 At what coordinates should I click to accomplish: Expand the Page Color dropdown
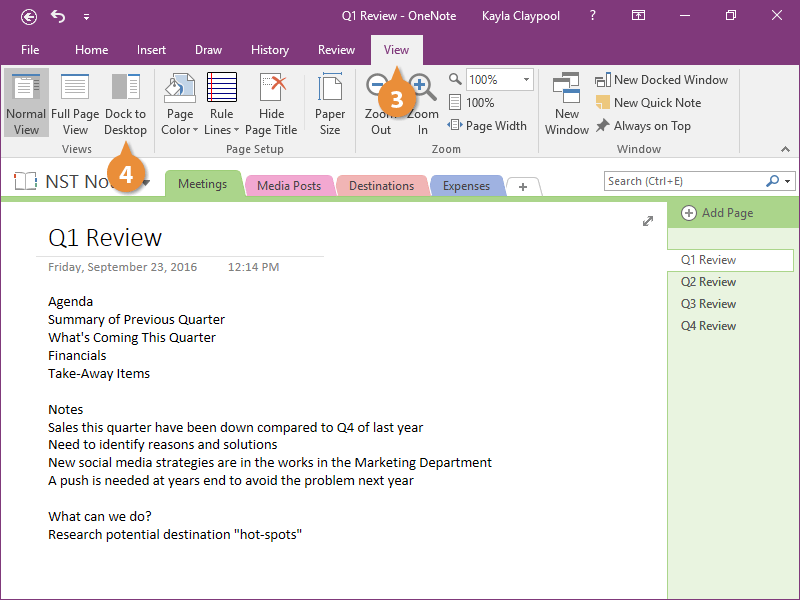pos(180,129)
